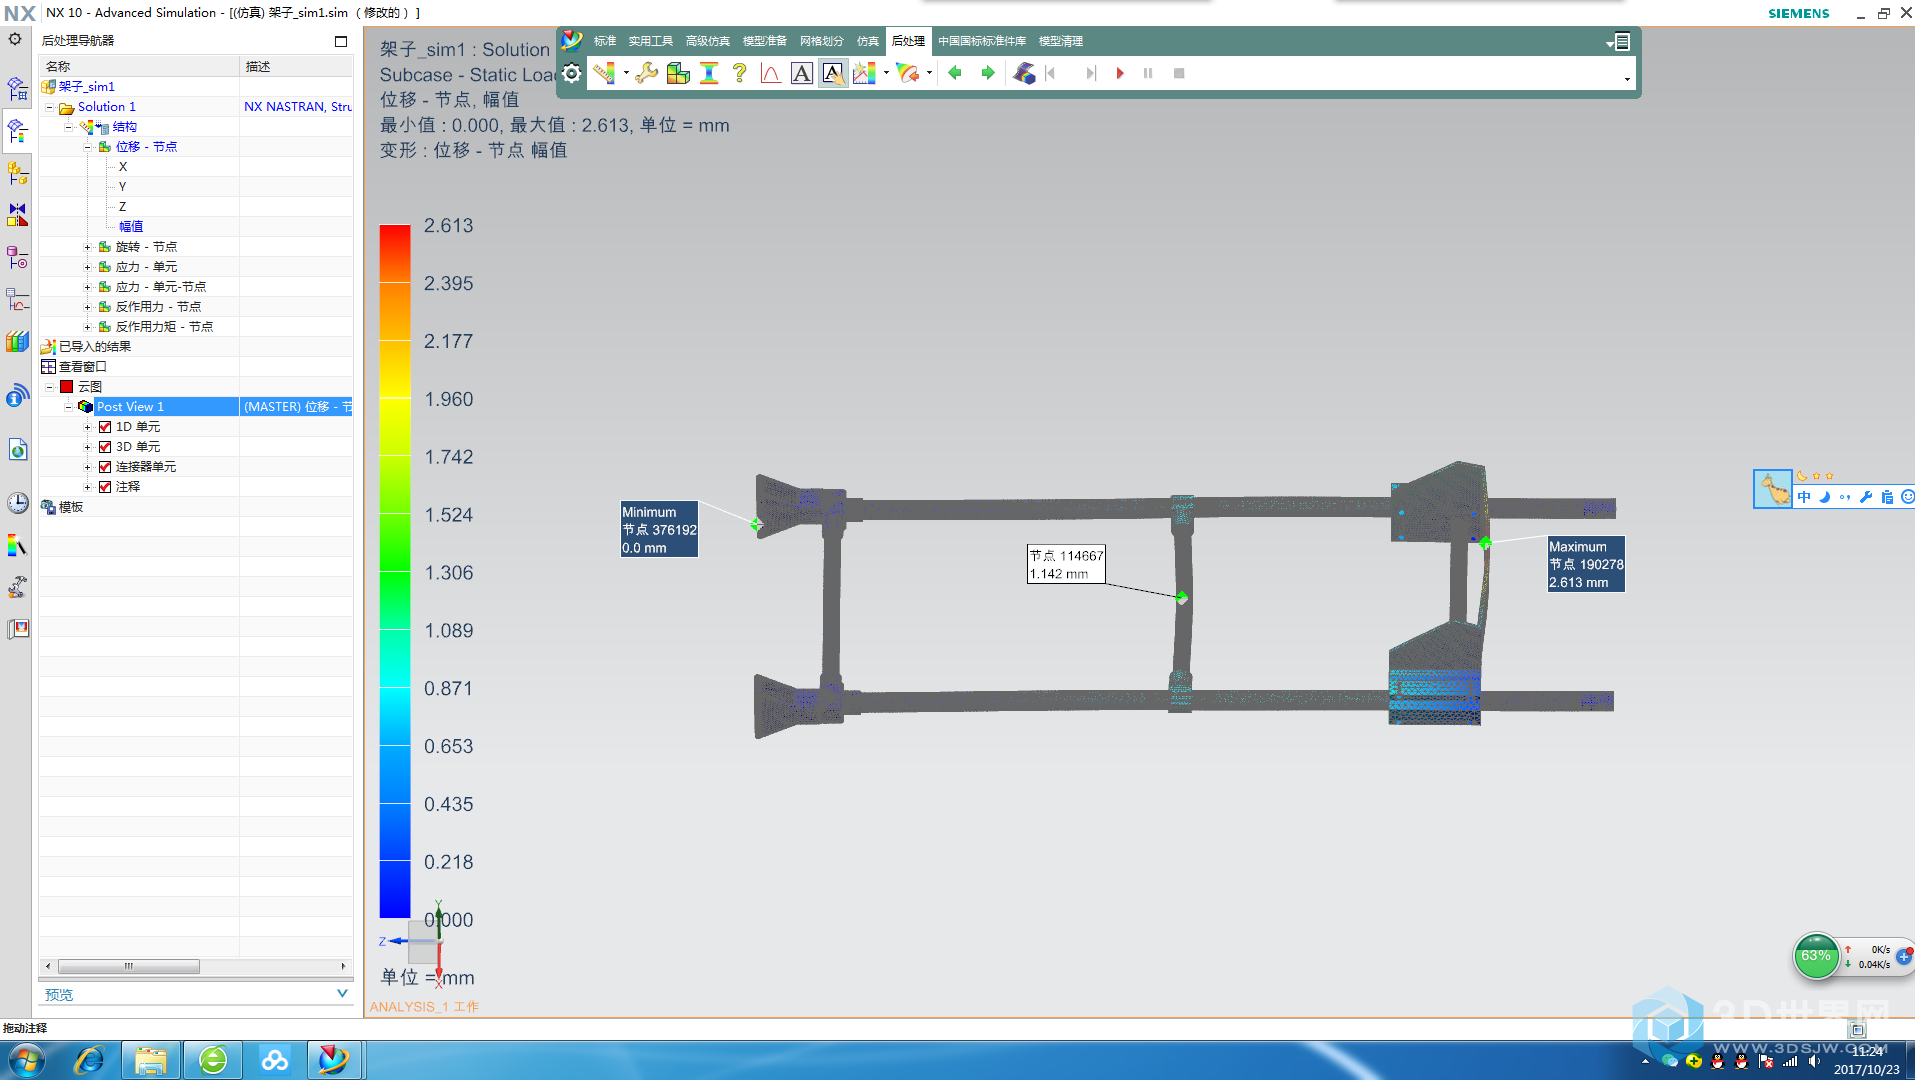Click the red curve graph icon
This screenshot has width=1915, height=1080.
pyautogui.click(x=771, y=73)
